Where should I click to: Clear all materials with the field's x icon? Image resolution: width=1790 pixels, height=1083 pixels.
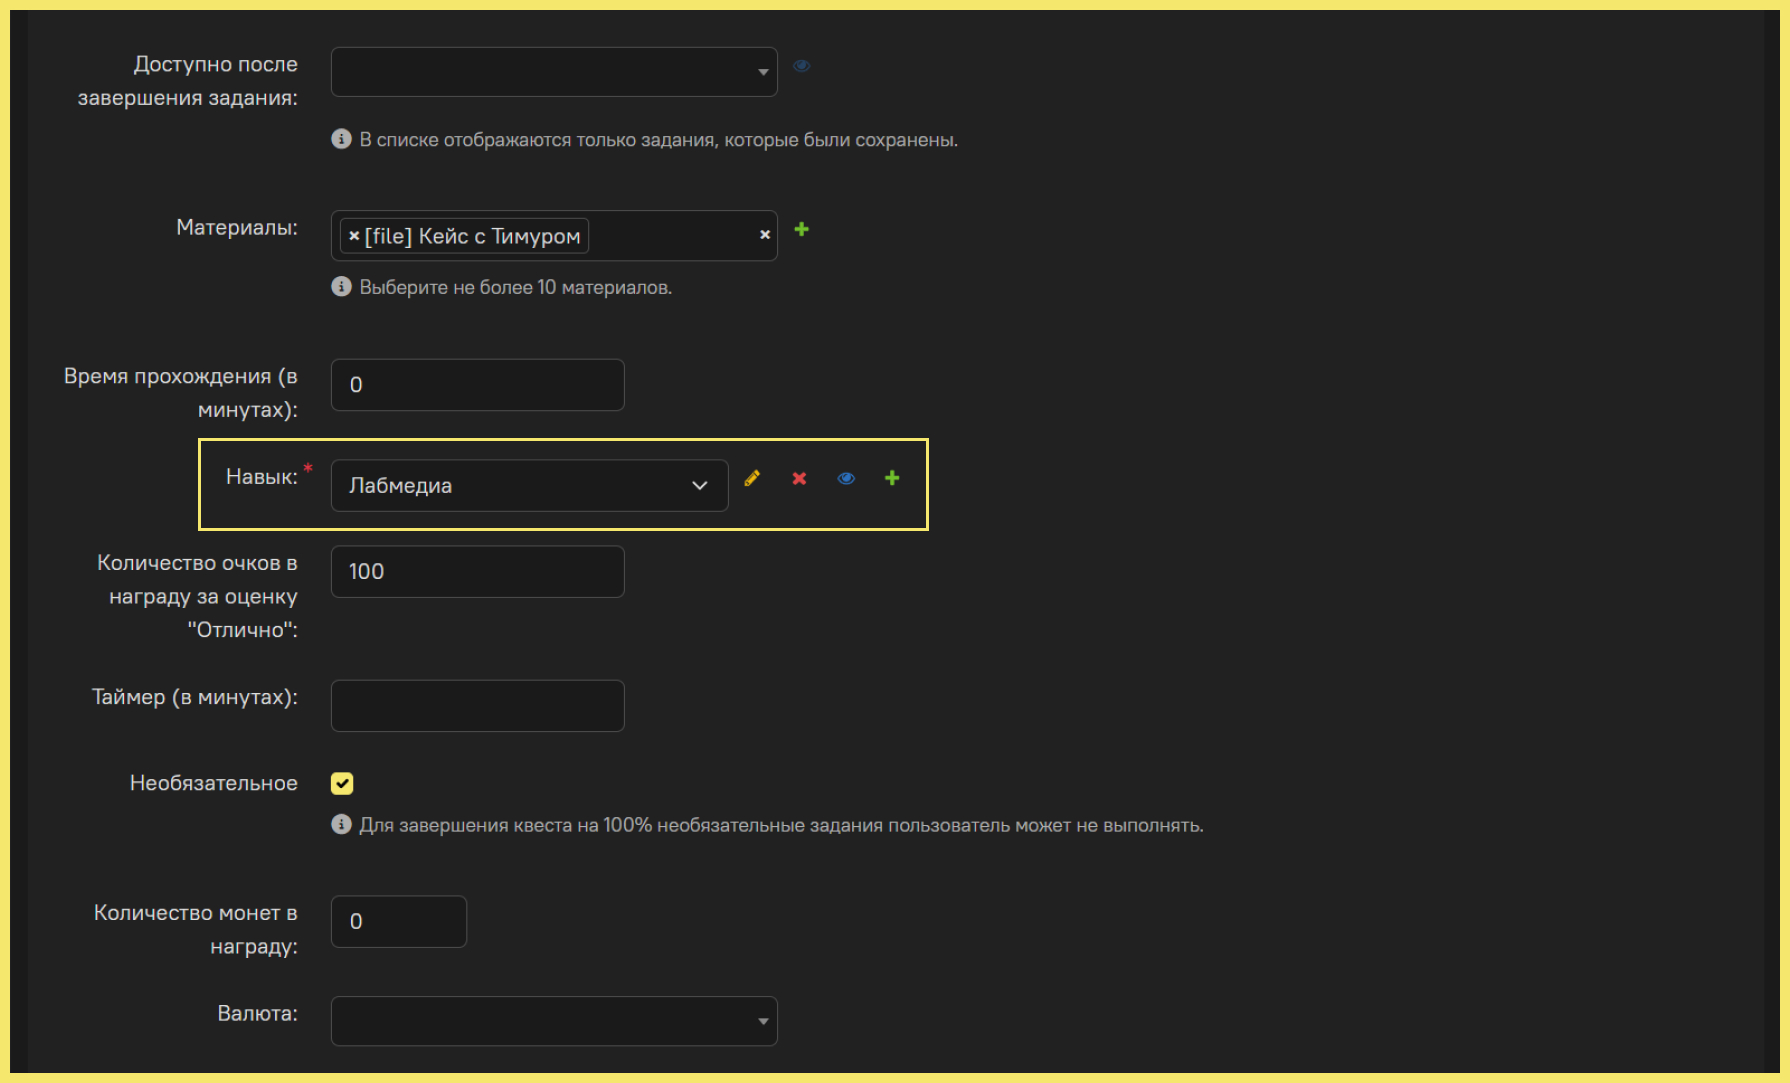coord(764,235)
